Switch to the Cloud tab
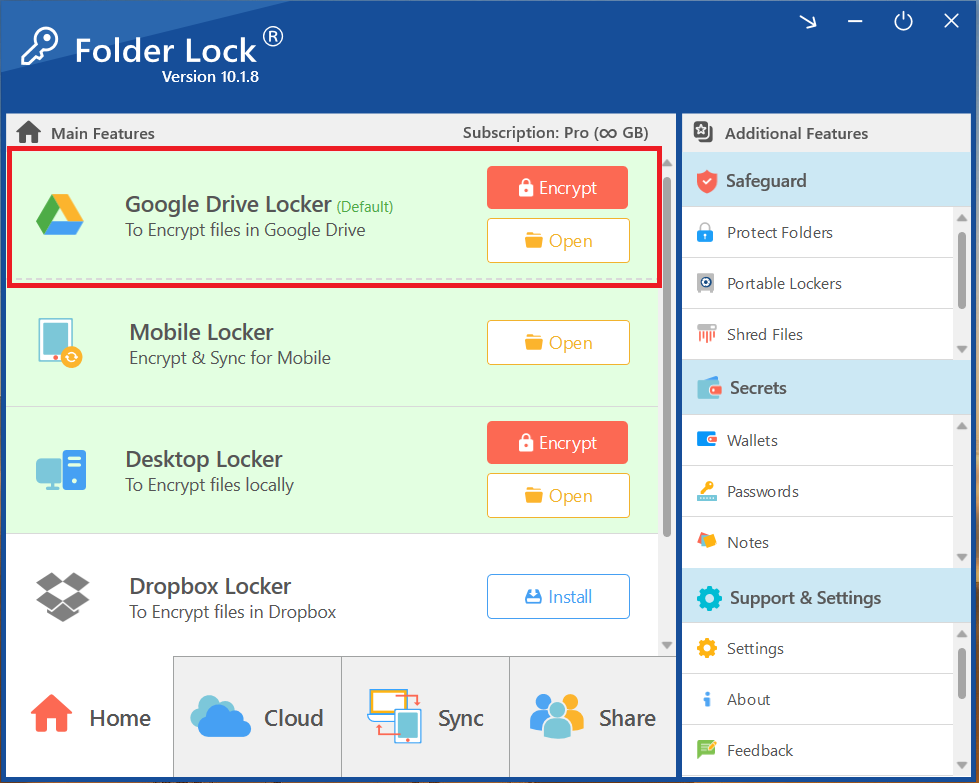 (x=257, y=717)
